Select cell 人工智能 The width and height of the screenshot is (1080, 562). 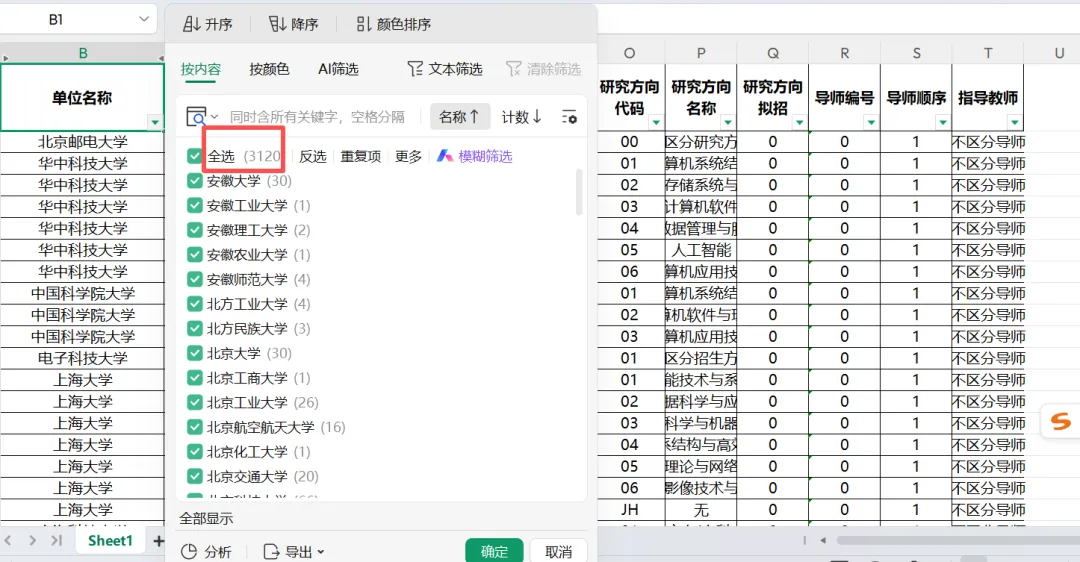click(x=701, y=250)
